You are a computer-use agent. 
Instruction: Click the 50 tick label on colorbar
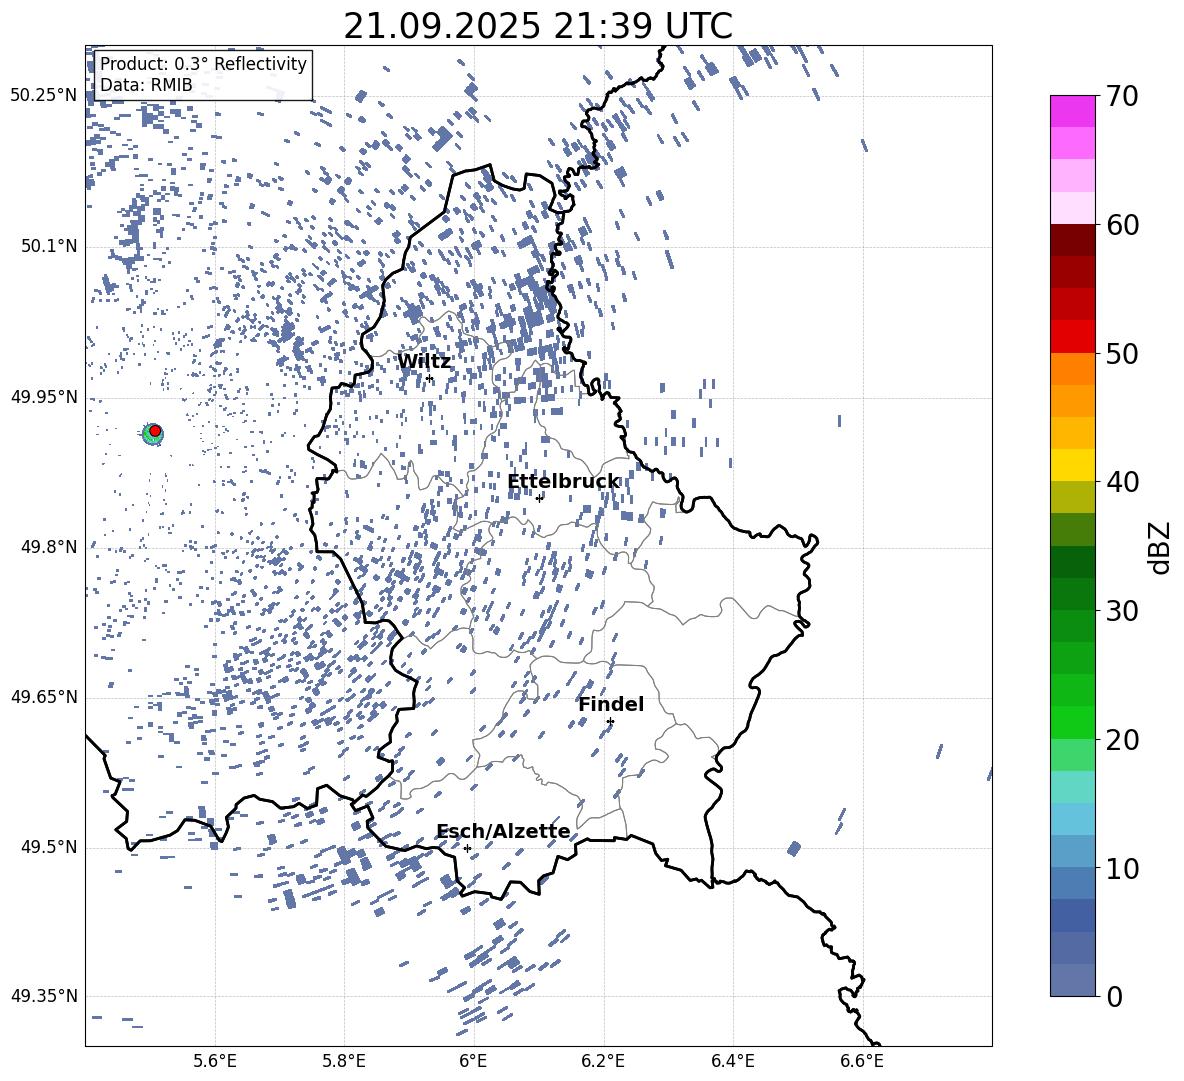pyautogui.click(x=1121, y=353)
